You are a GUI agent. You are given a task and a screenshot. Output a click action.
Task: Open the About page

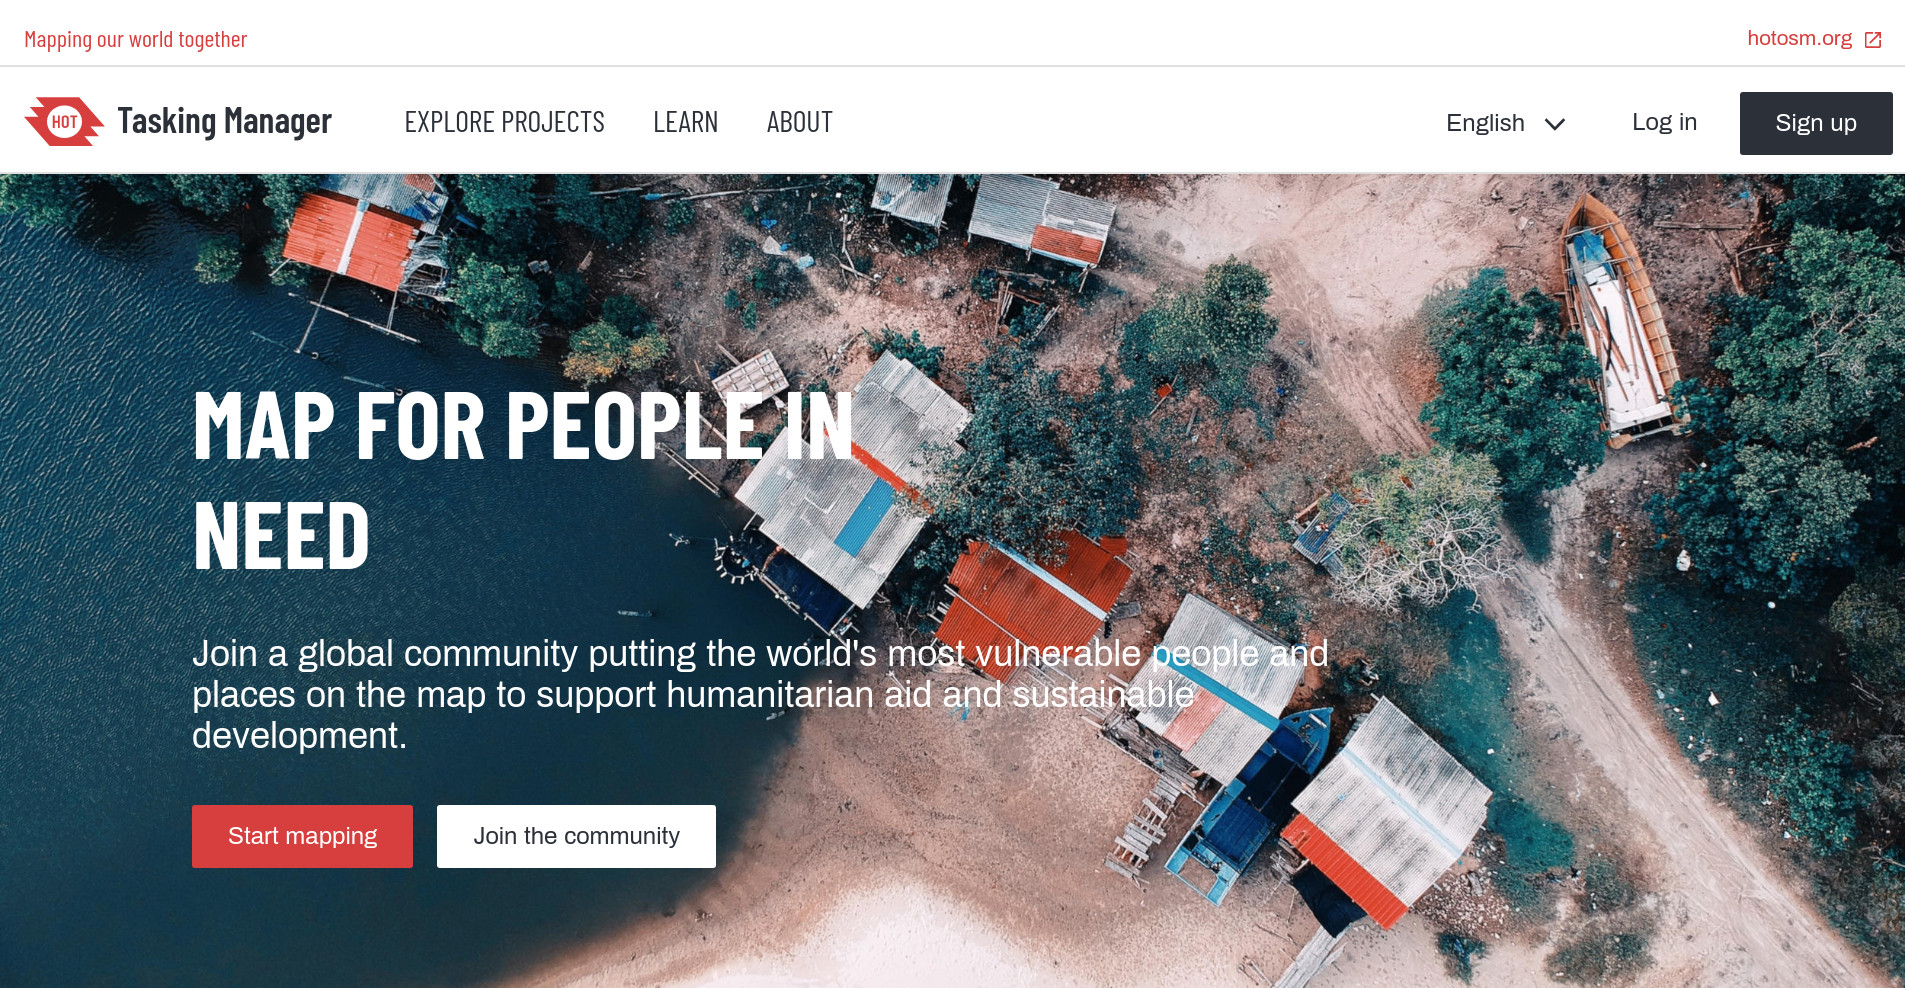(799, 122)
